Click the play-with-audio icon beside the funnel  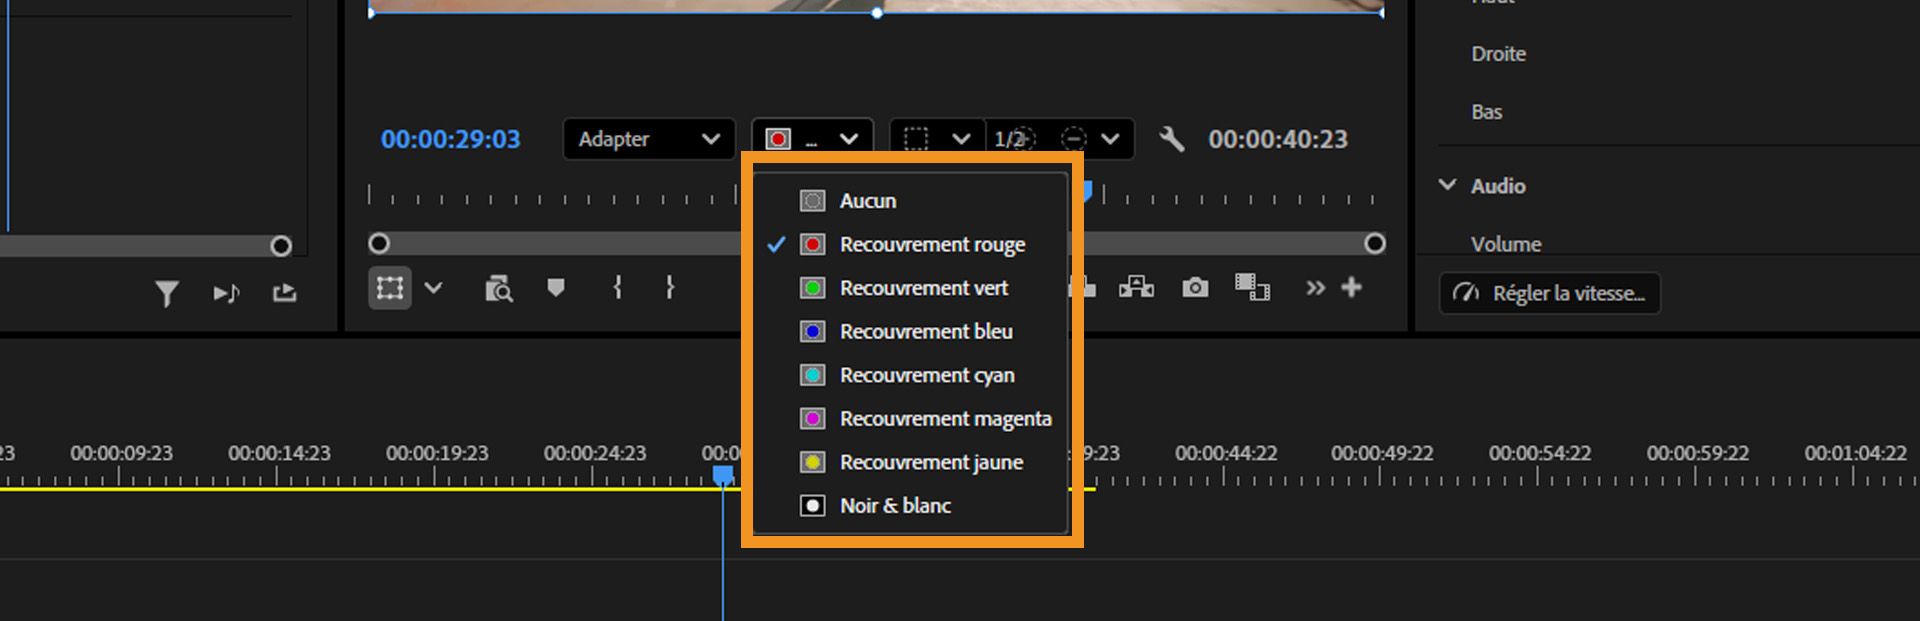pyautogui.click(x=226, y=293)
